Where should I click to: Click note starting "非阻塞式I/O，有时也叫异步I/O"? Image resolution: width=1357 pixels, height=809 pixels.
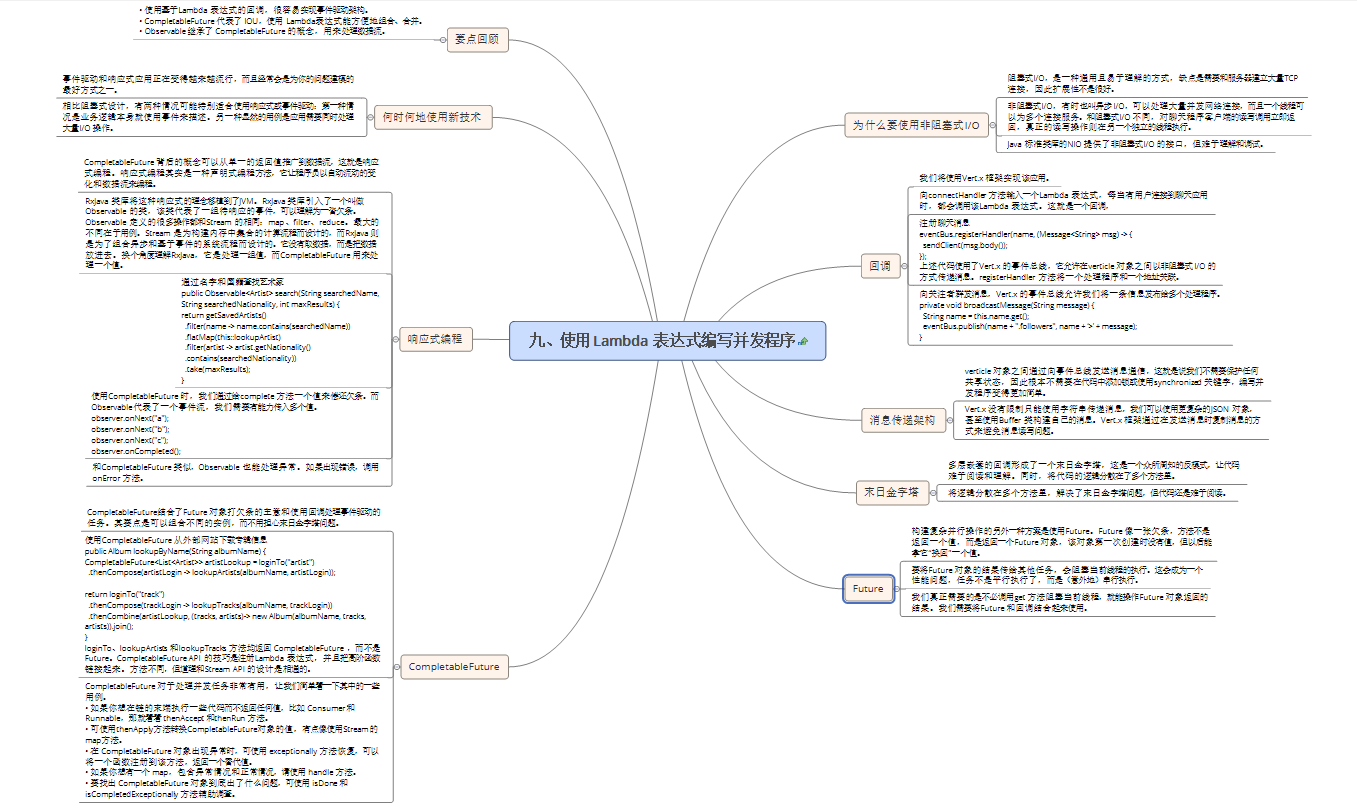(1154, 116)
